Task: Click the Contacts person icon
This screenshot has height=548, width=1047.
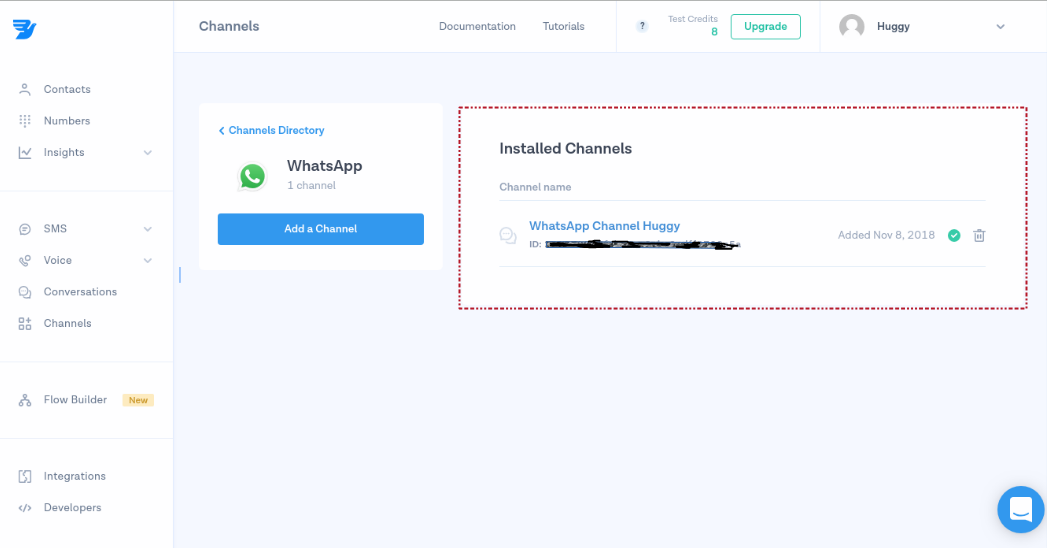Action: 25,89
